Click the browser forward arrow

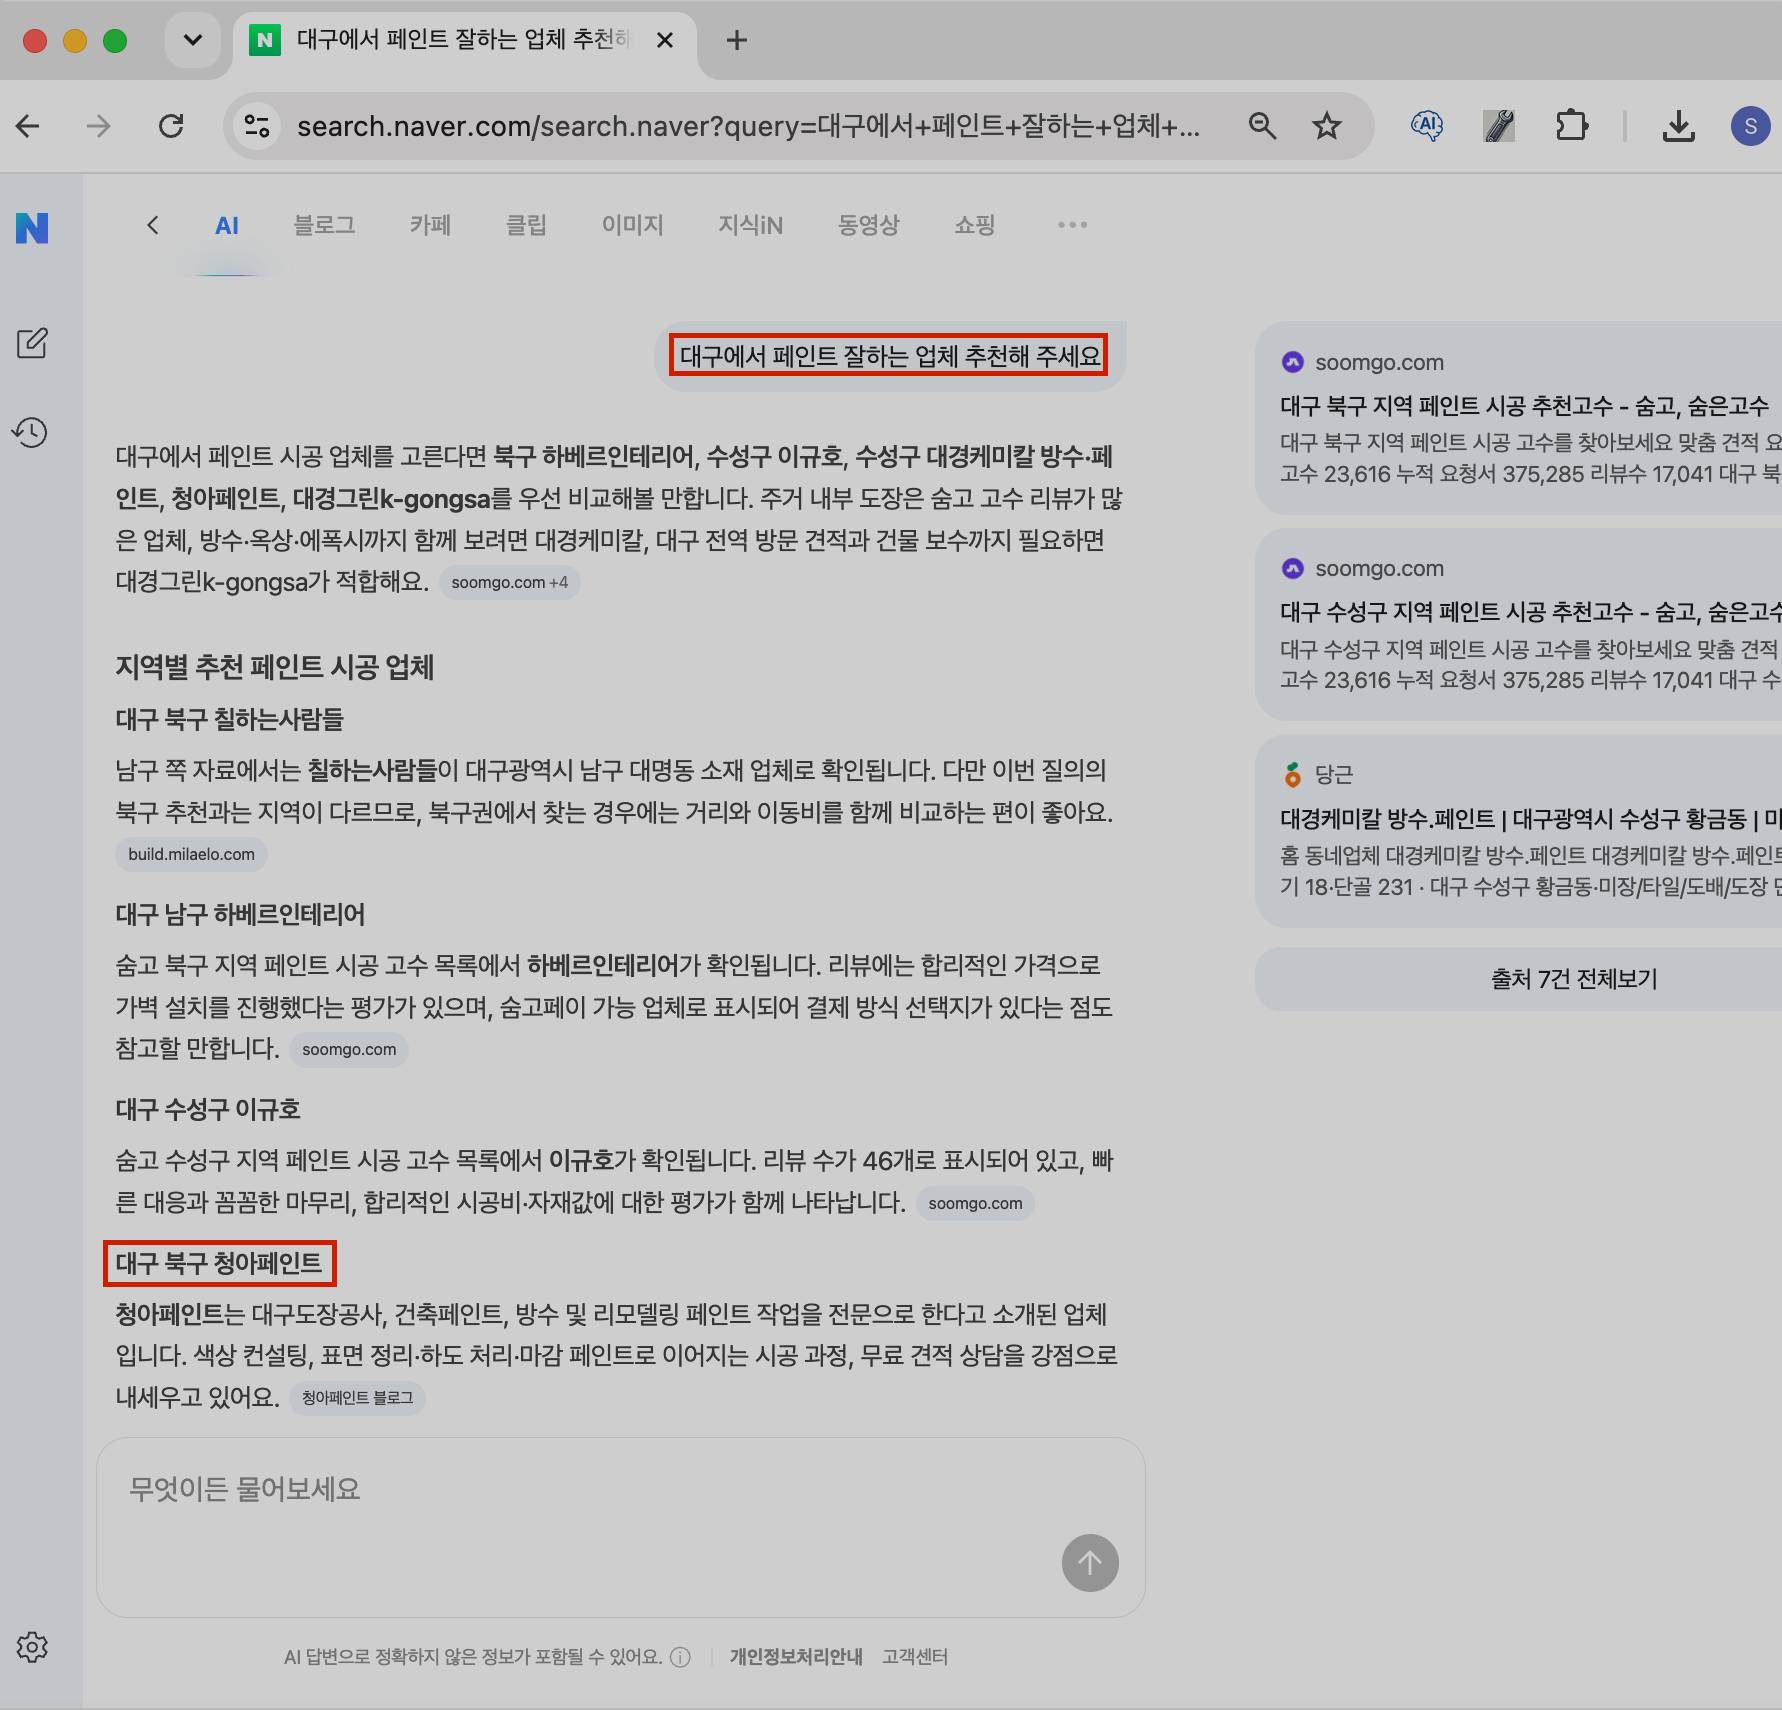click(98, 126)
